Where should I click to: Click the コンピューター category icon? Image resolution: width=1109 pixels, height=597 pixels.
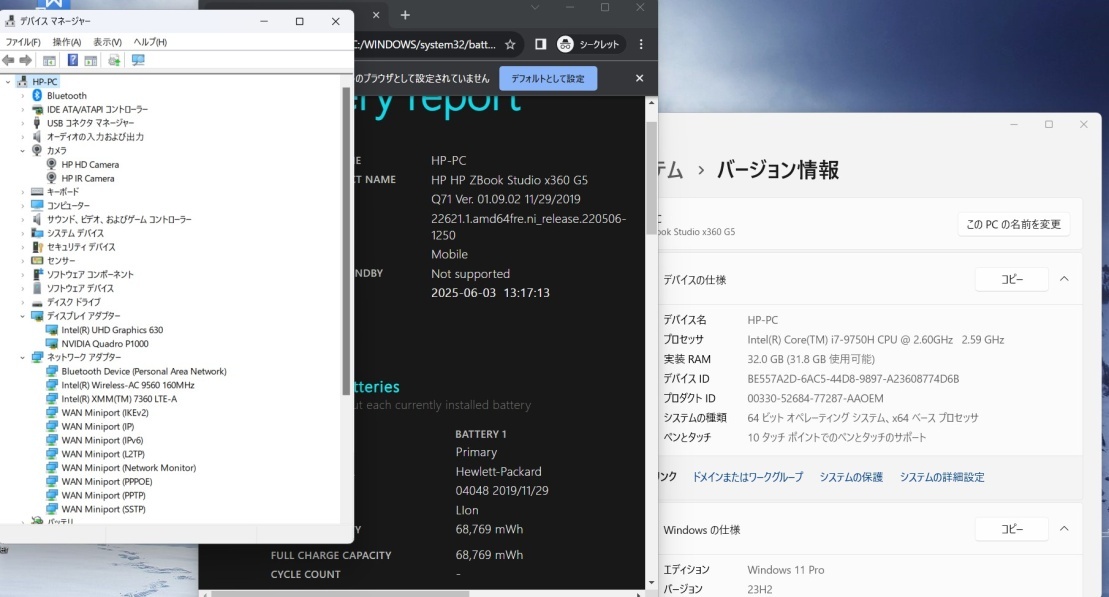37,206
